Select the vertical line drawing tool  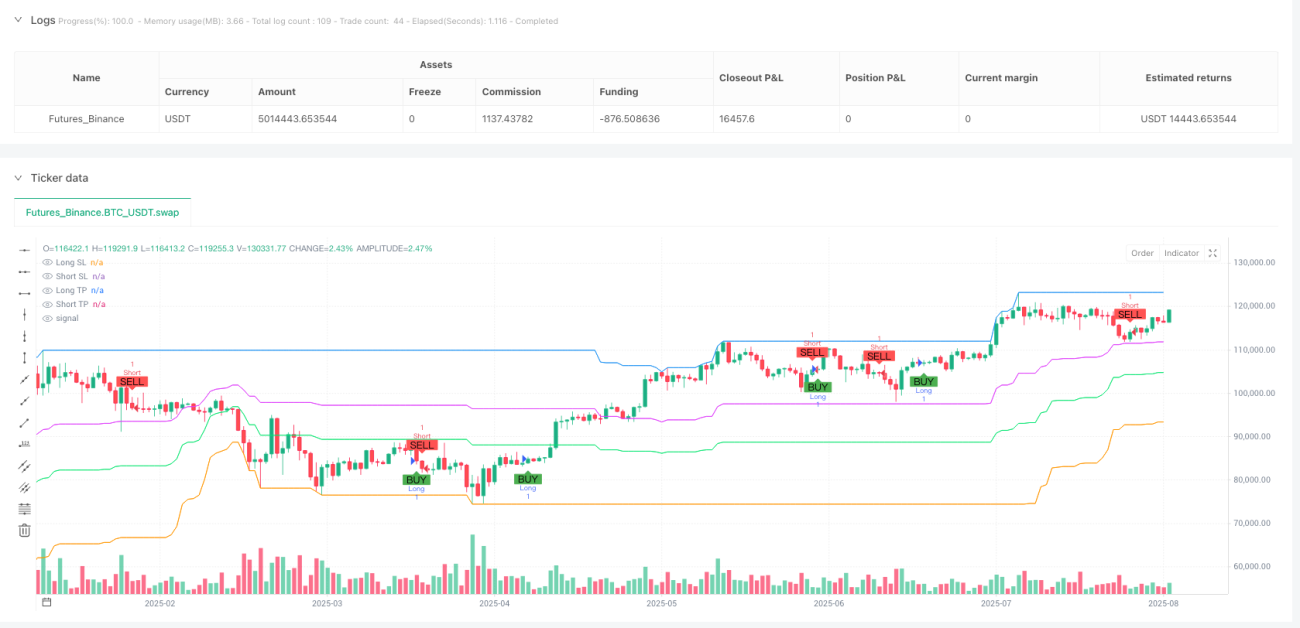click(x=25, y=315)
